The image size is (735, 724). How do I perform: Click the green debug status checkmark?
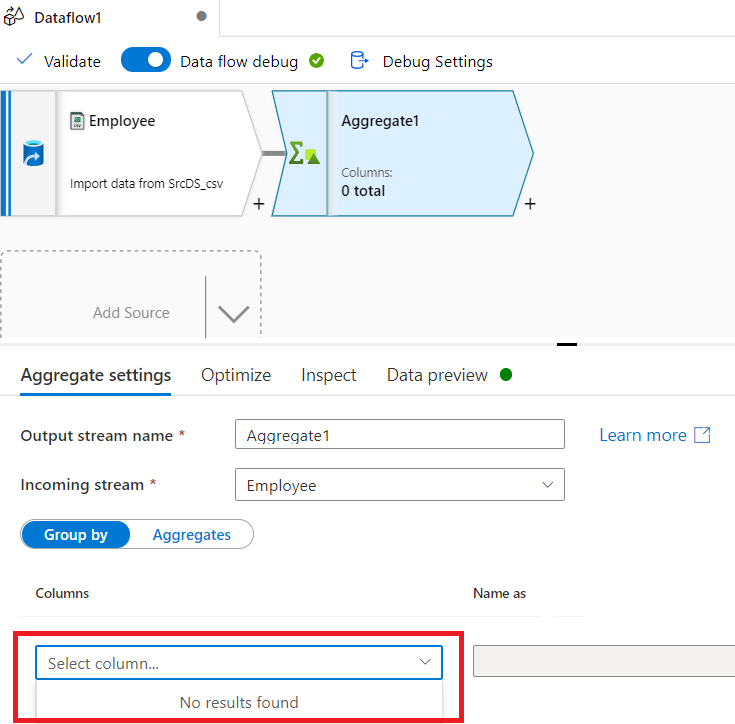316,60
